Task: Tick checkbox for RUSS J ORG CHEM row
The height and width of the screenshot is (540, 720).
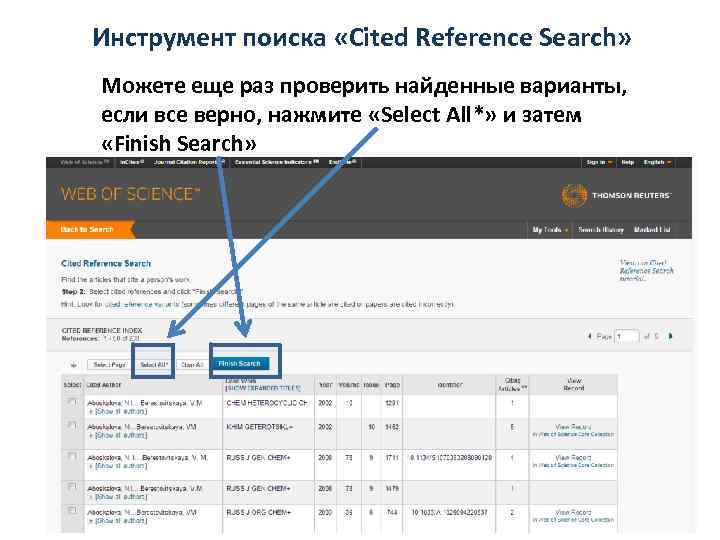Action: click(72, 511)
